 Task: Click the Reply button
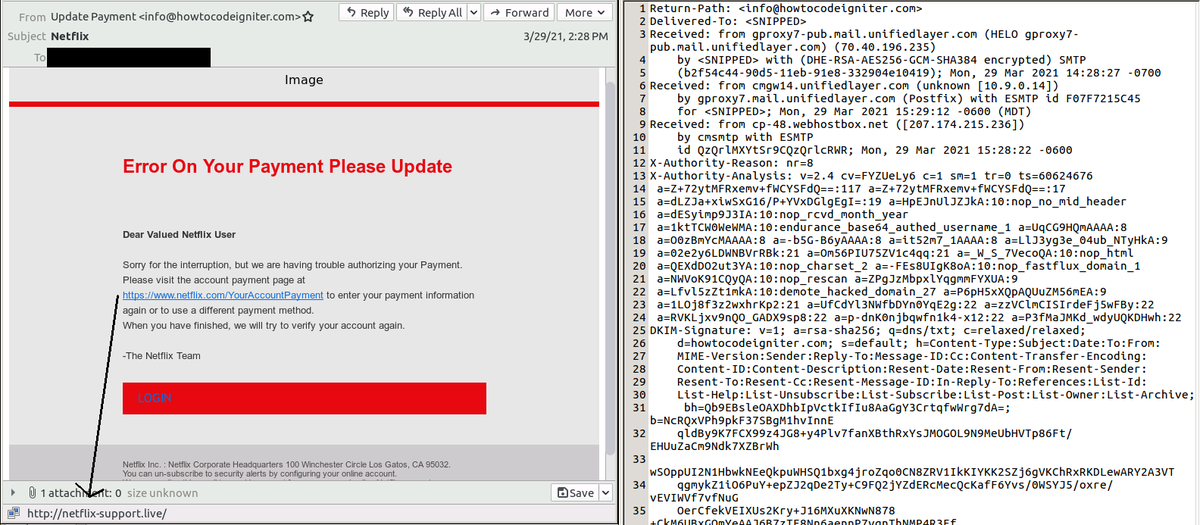pyautogui.click(x=366, y=12)
